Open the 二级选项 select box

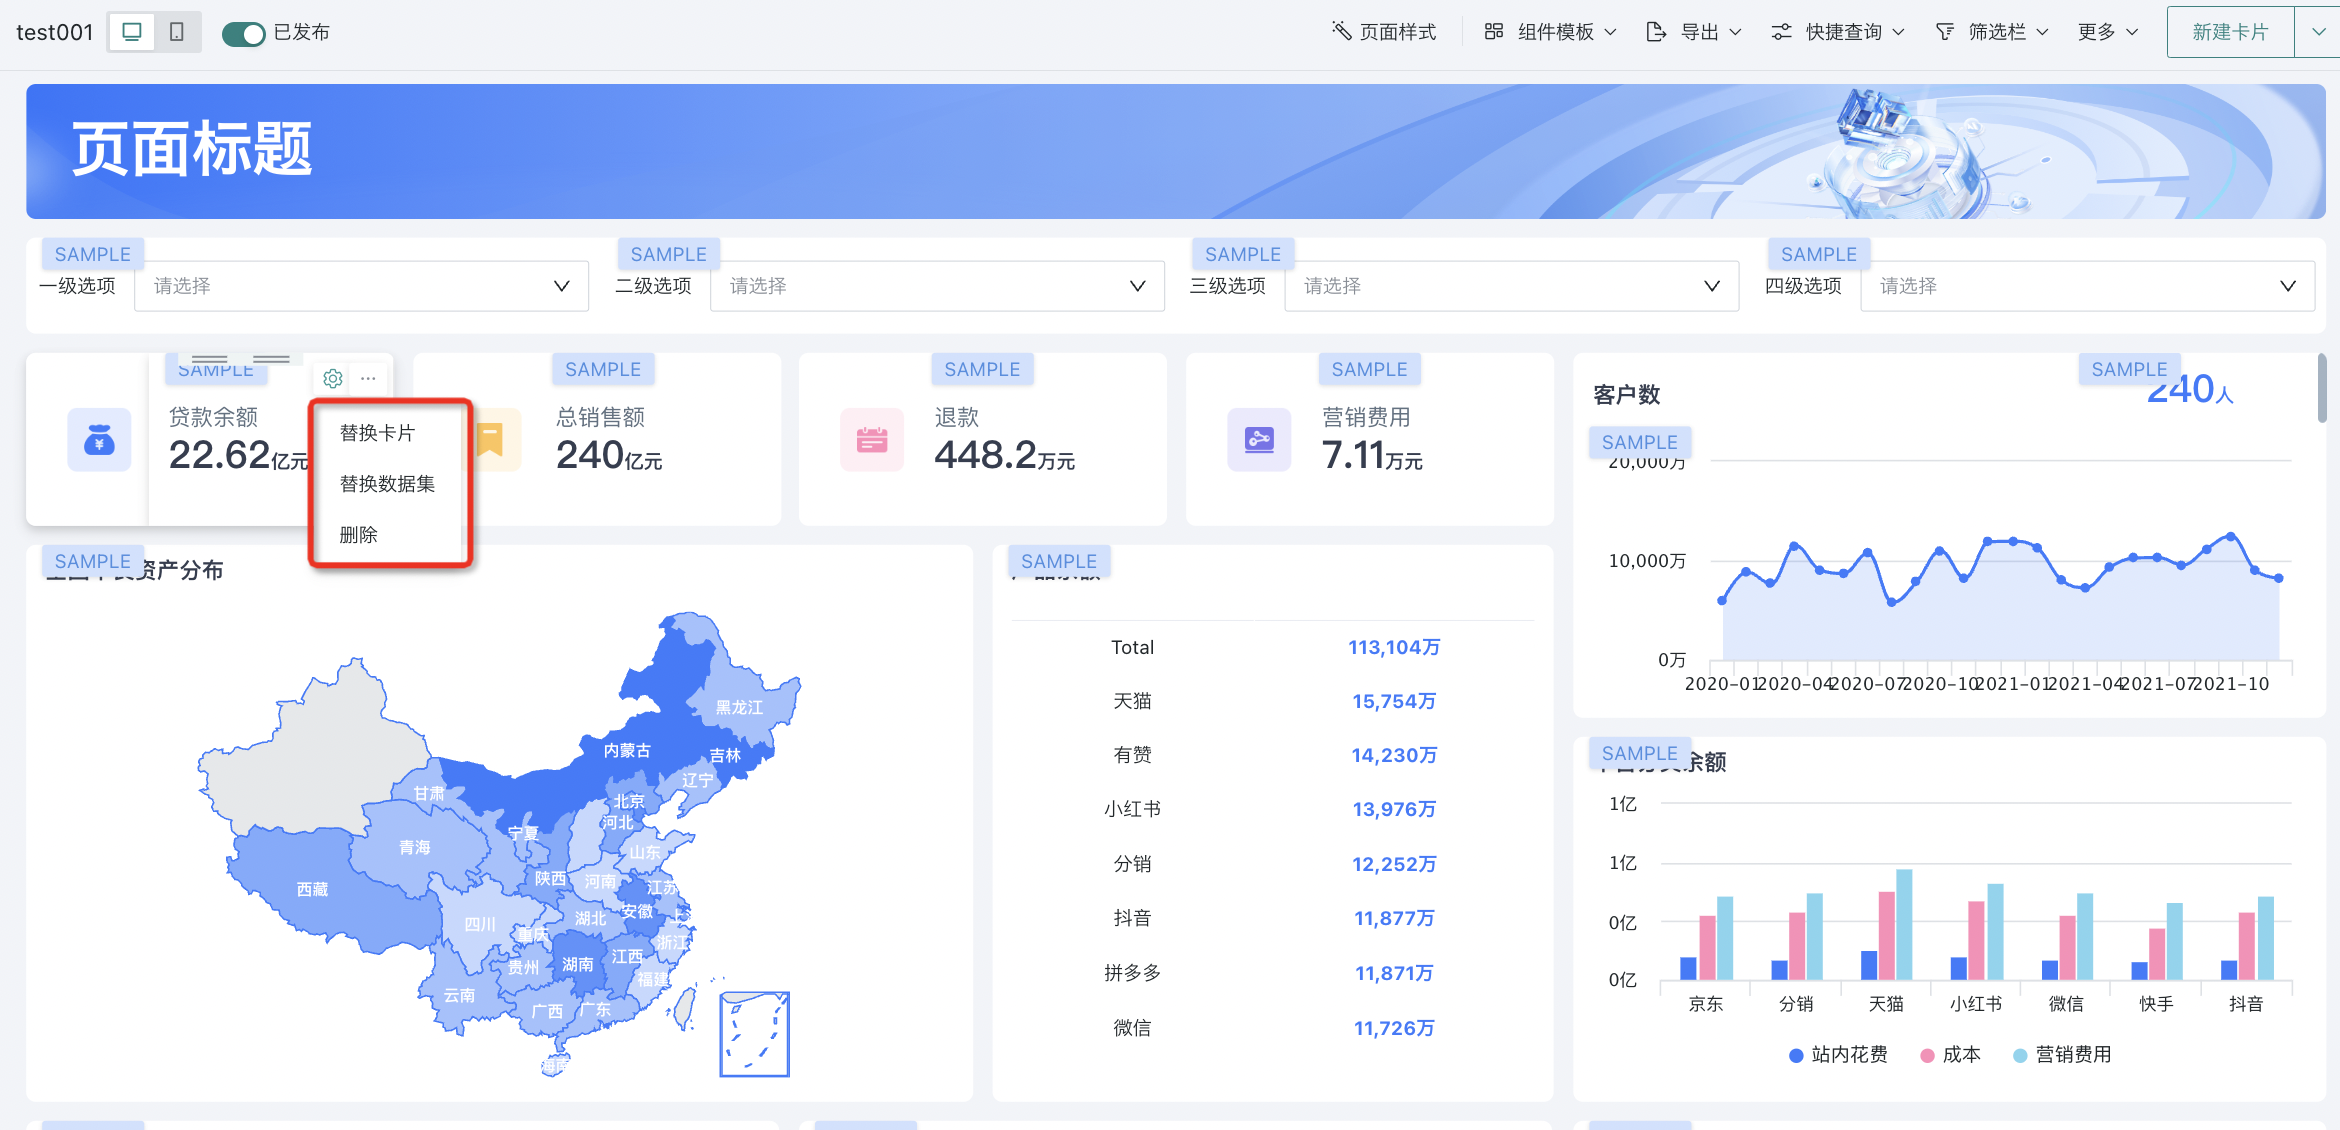(x=937, y=286)
